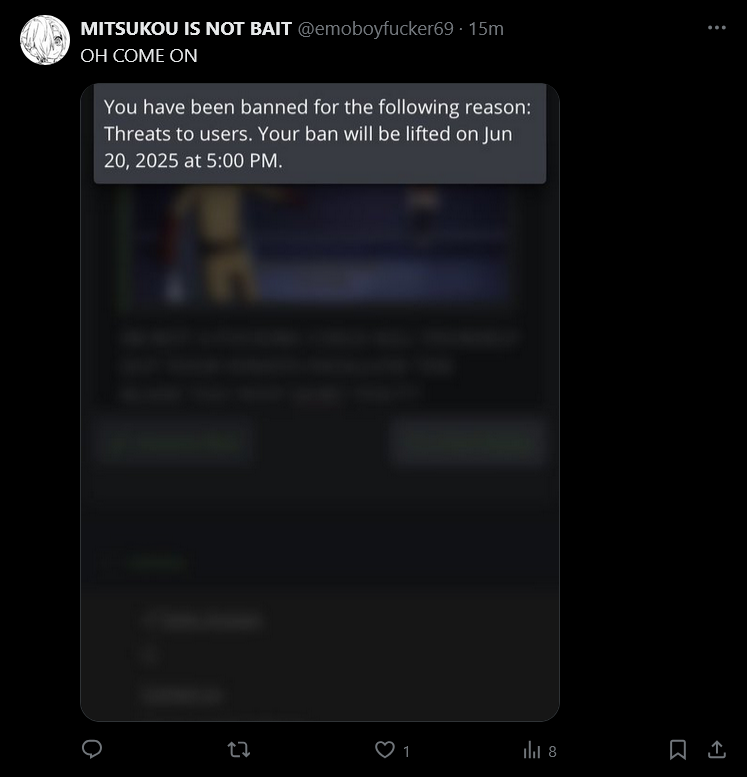Open the author's round profile avatar

point(45,40)
